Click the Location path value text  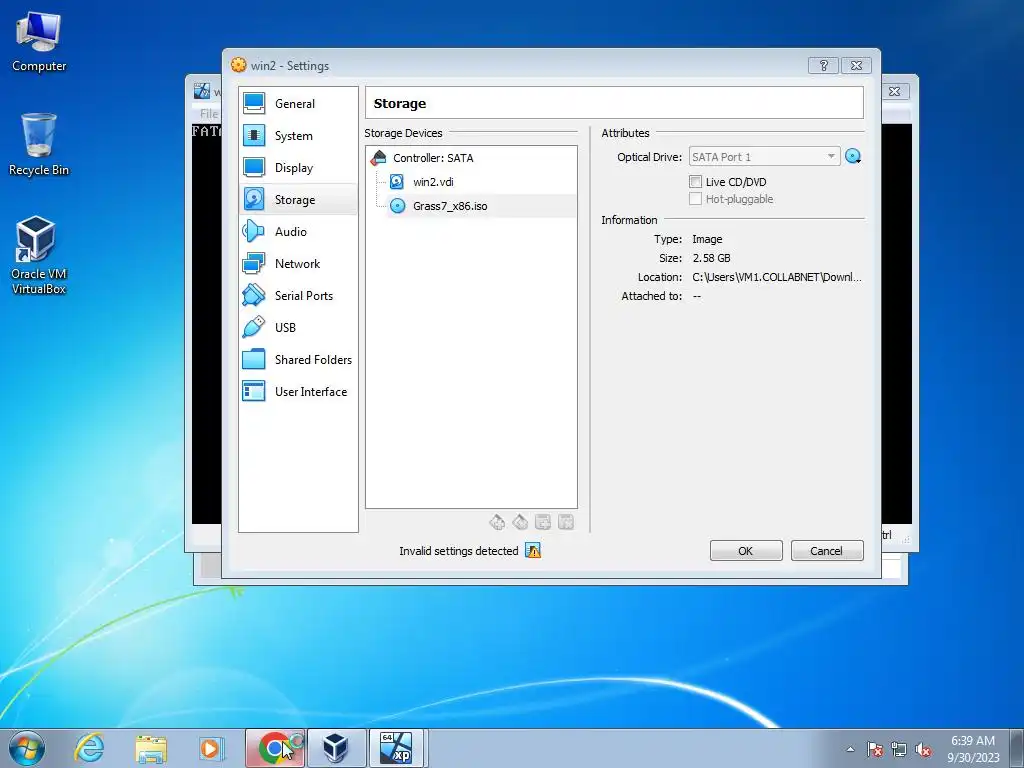[x=776, y=277]
